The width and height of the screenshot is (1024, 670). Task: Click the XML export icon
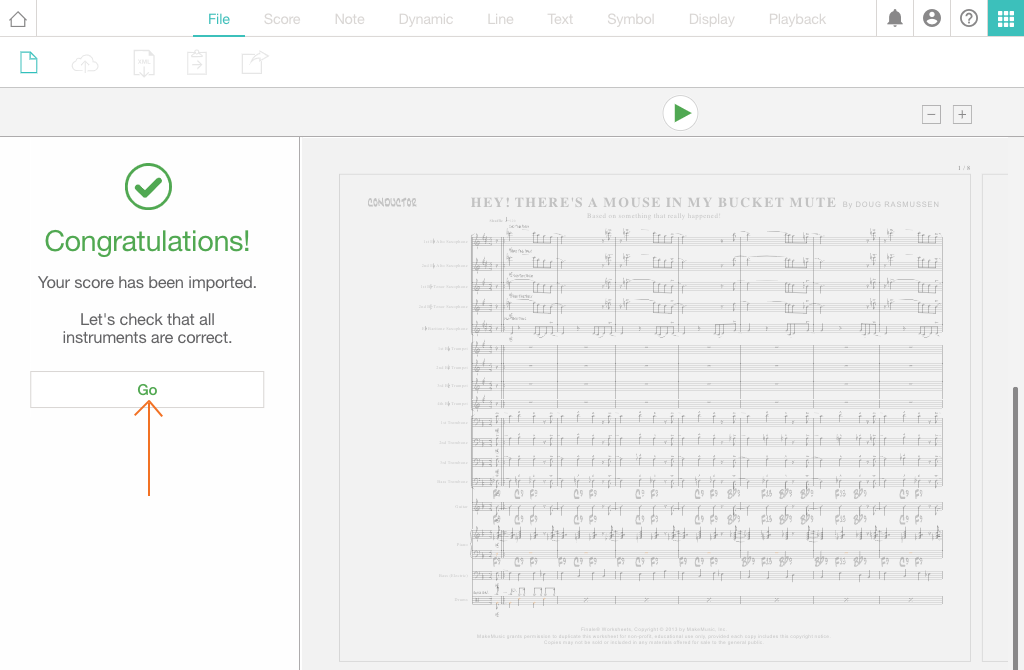point(144,63)
